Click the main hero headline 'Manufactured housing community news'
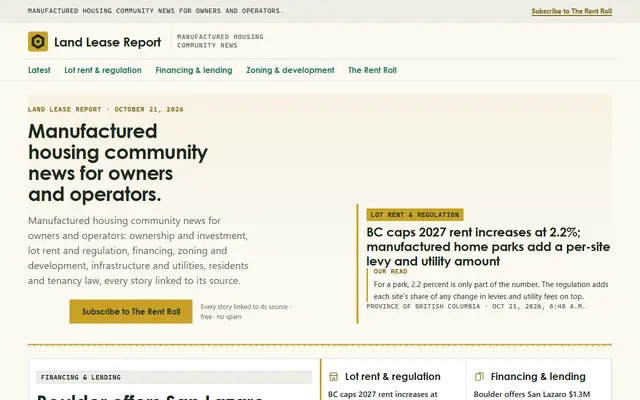The height and width of the screenshot is (400, 640). [118, 162]
